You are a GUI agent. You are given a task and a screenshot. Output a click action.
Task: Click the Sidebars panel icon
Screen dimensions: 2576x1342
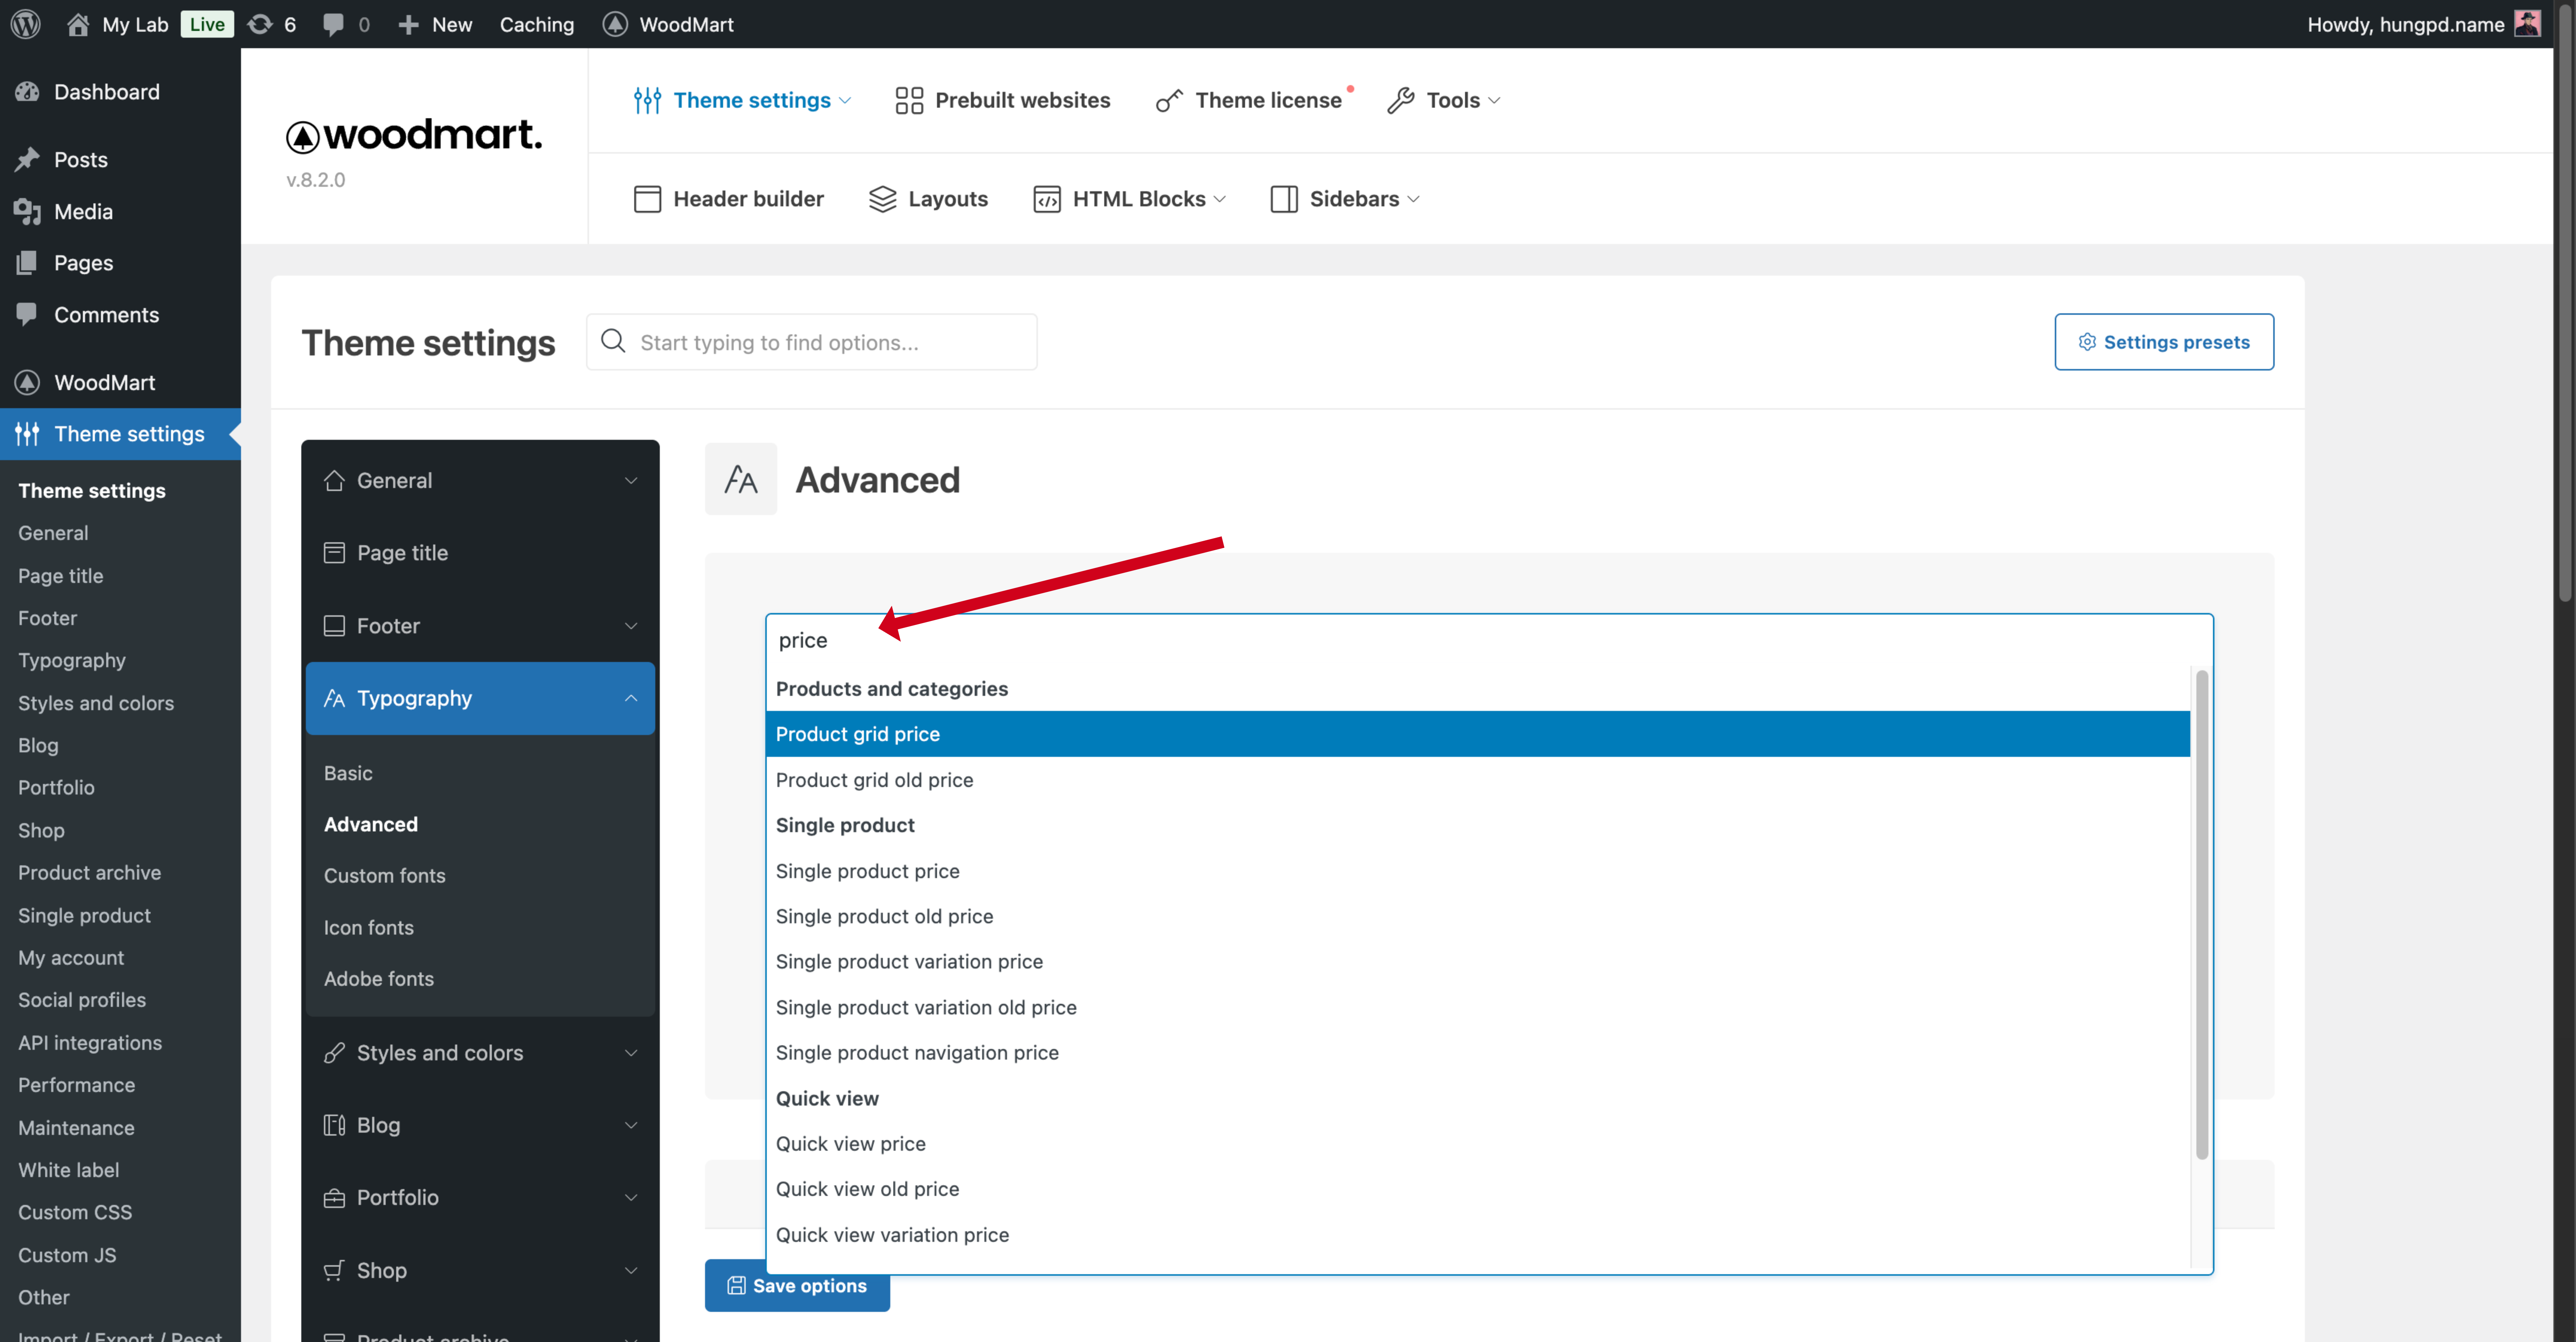tap(1284, 199)
